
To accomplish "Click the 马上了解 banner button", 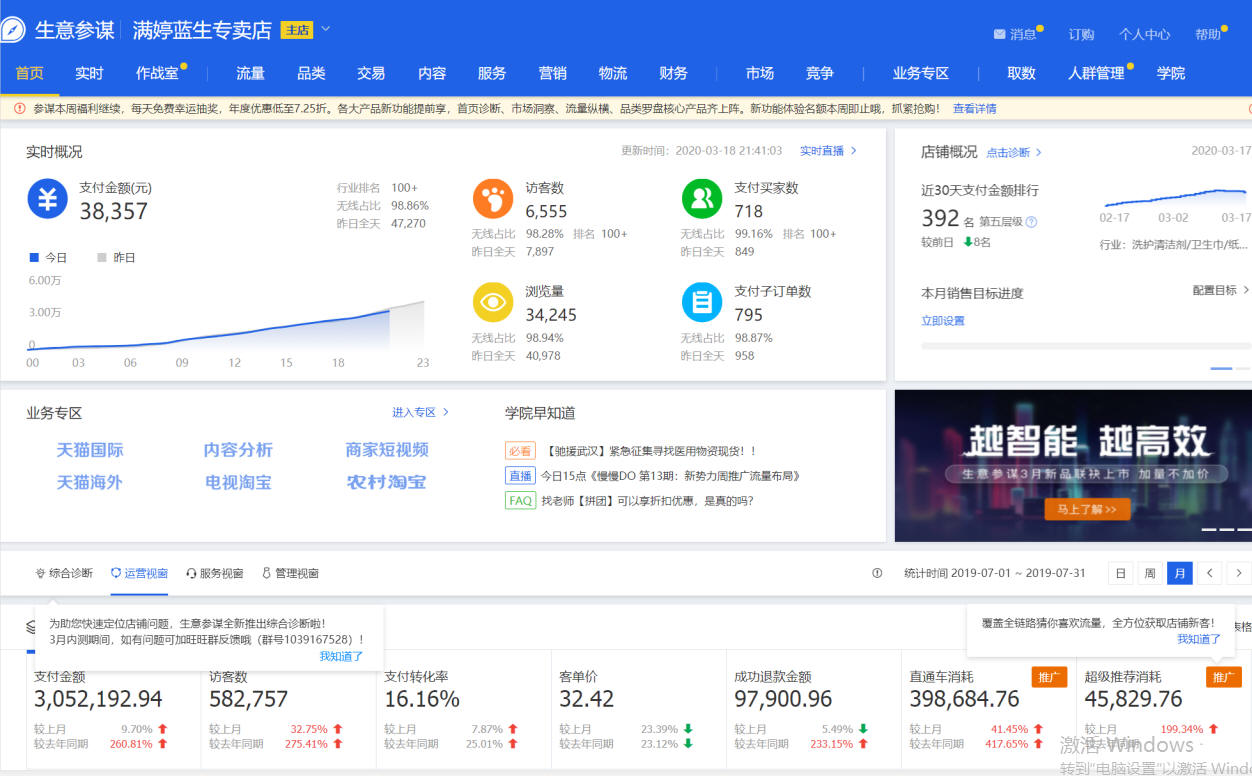I will [x=1087, y=509].
